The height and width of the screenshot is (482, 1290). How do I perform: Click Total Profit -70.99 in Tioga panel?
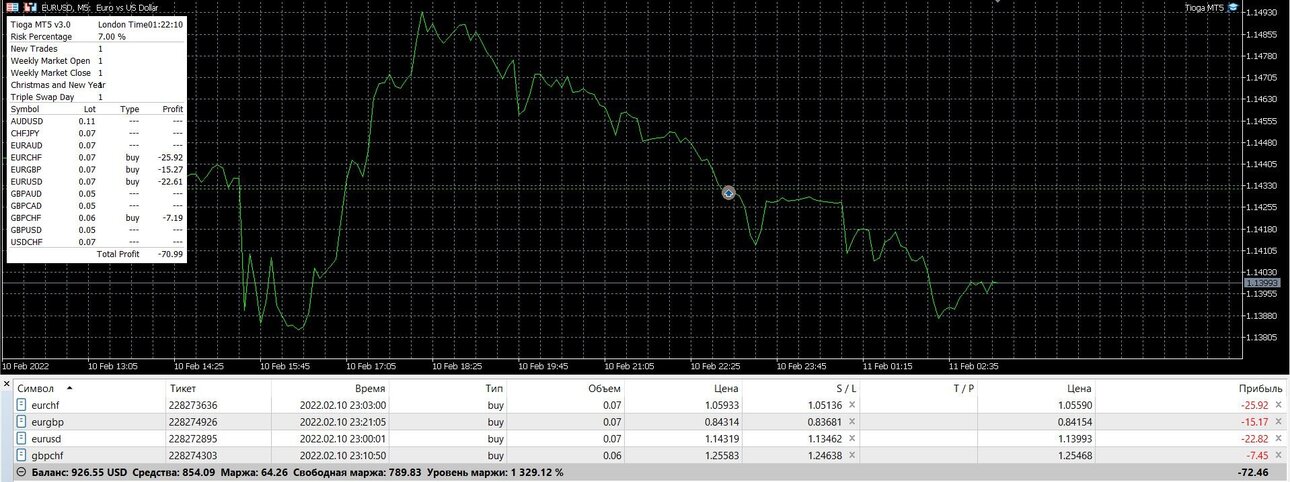[x=139, y=254]
